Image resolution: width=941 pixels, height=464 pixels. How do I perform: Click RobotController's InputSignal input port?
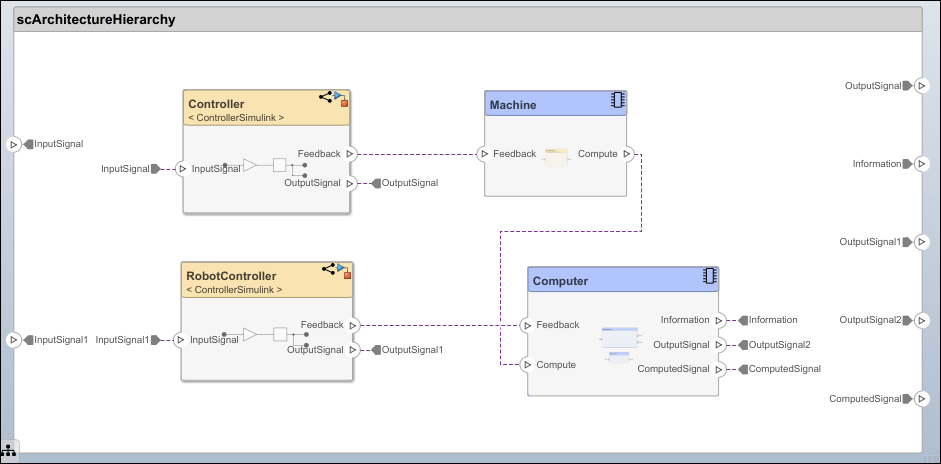(180, 340)
